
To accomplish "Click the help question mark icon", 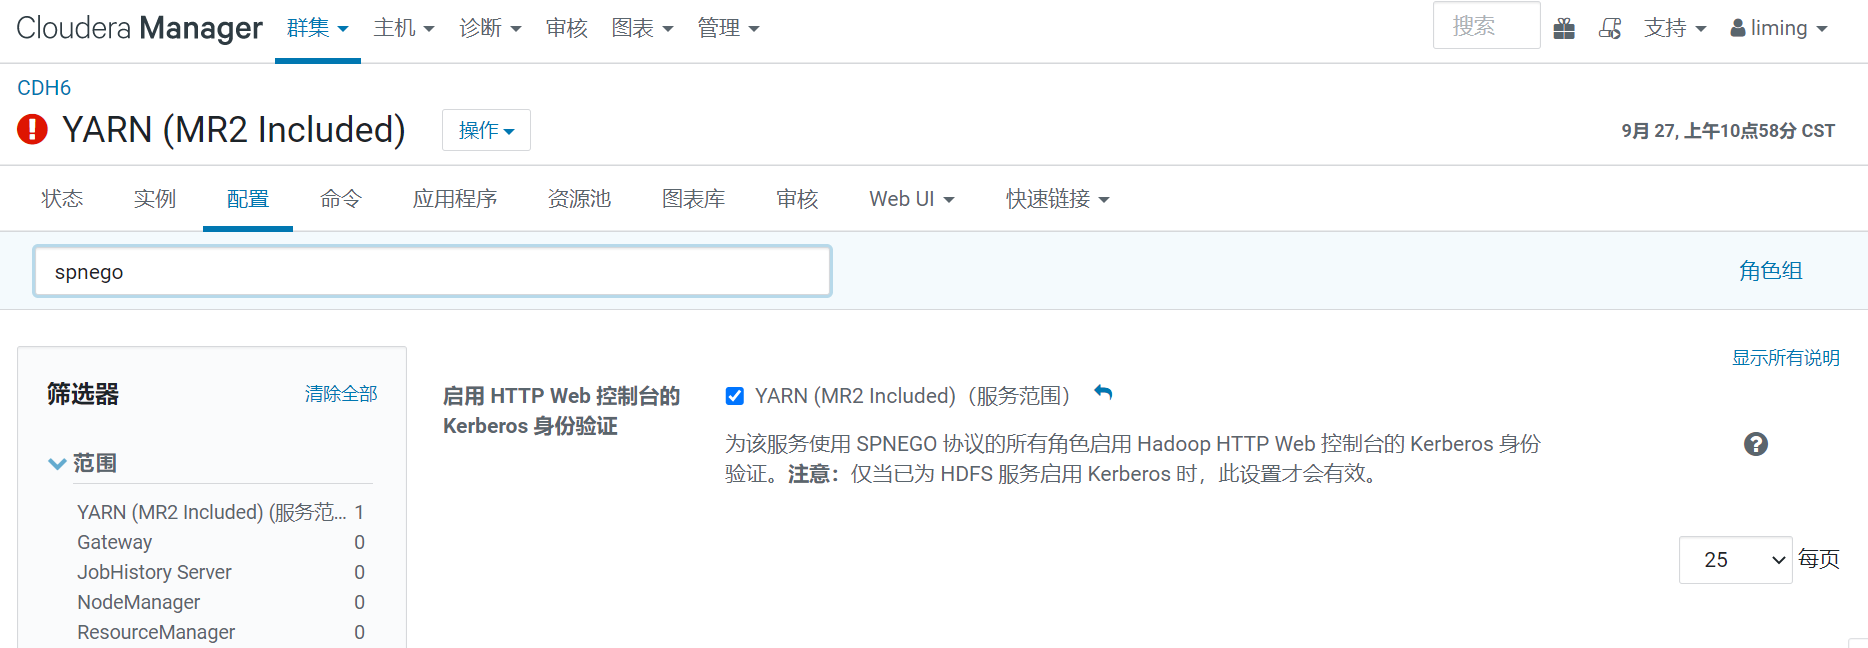I will [x=1756, y=444].
